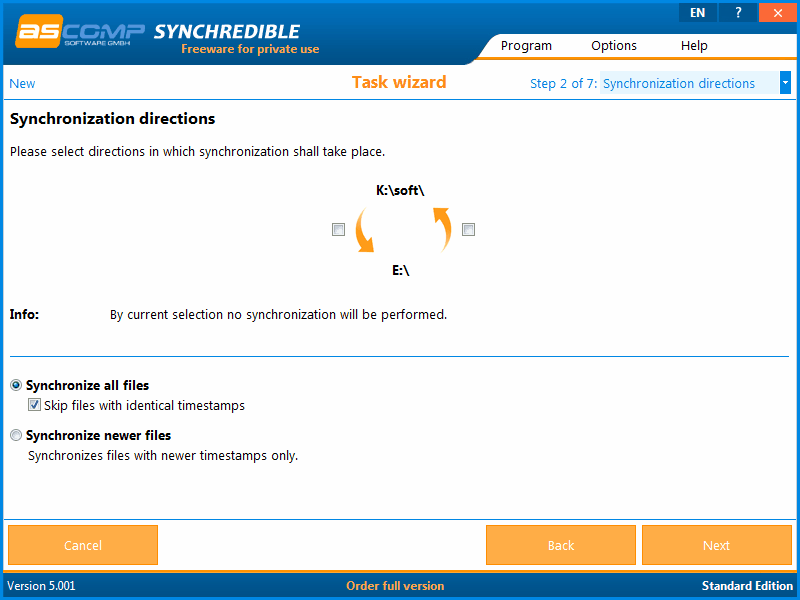This screenshot has width=800, height=600.
Task: Close the Synchredible window
Action: click(778, 13)
